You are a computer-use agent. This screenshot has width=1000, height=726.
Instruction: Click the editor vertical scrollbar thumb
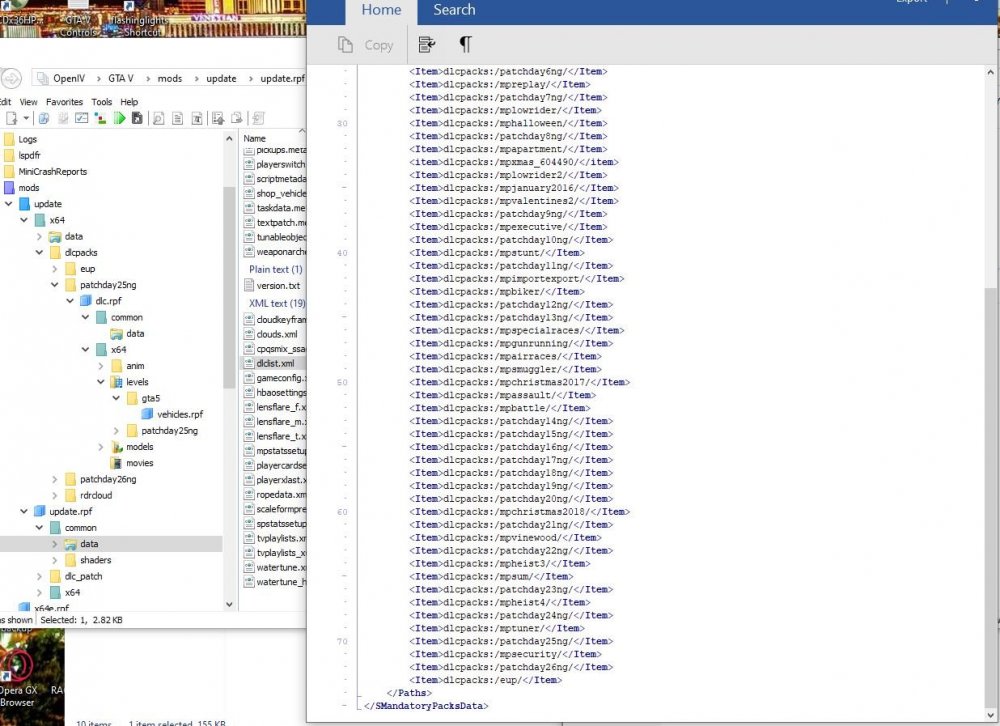(990, 498)
